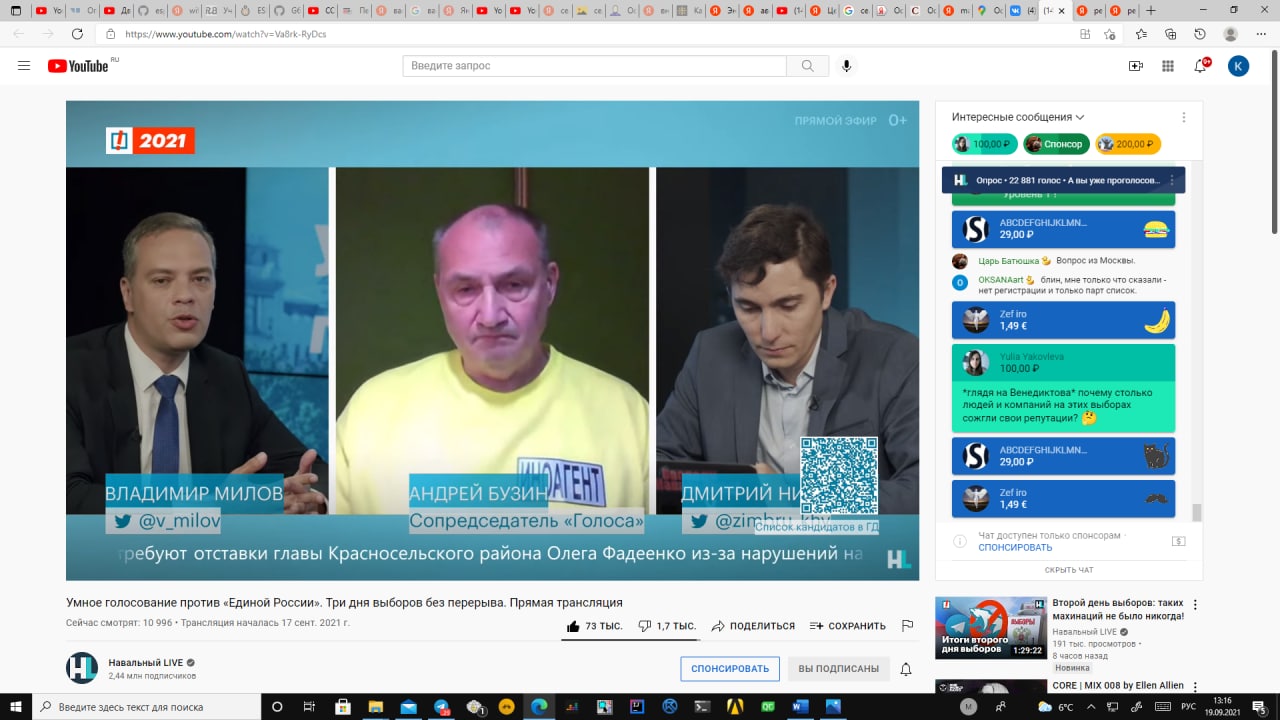The height and width of the screenshot is (720, 1280).
Task: Switch input language РУС in tray
Action: pyautogui.click(x=1189, y=706)
